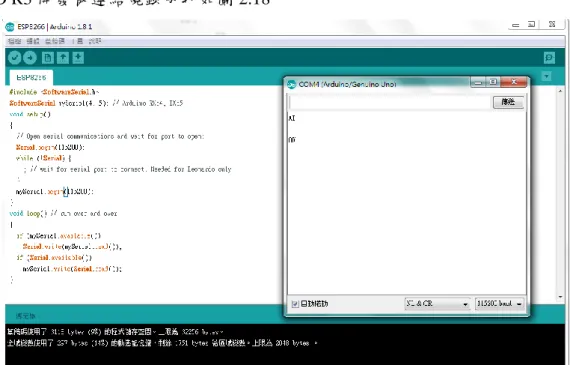Toggle the autoscroll checkbox in serial monitor

coord(295,304)
